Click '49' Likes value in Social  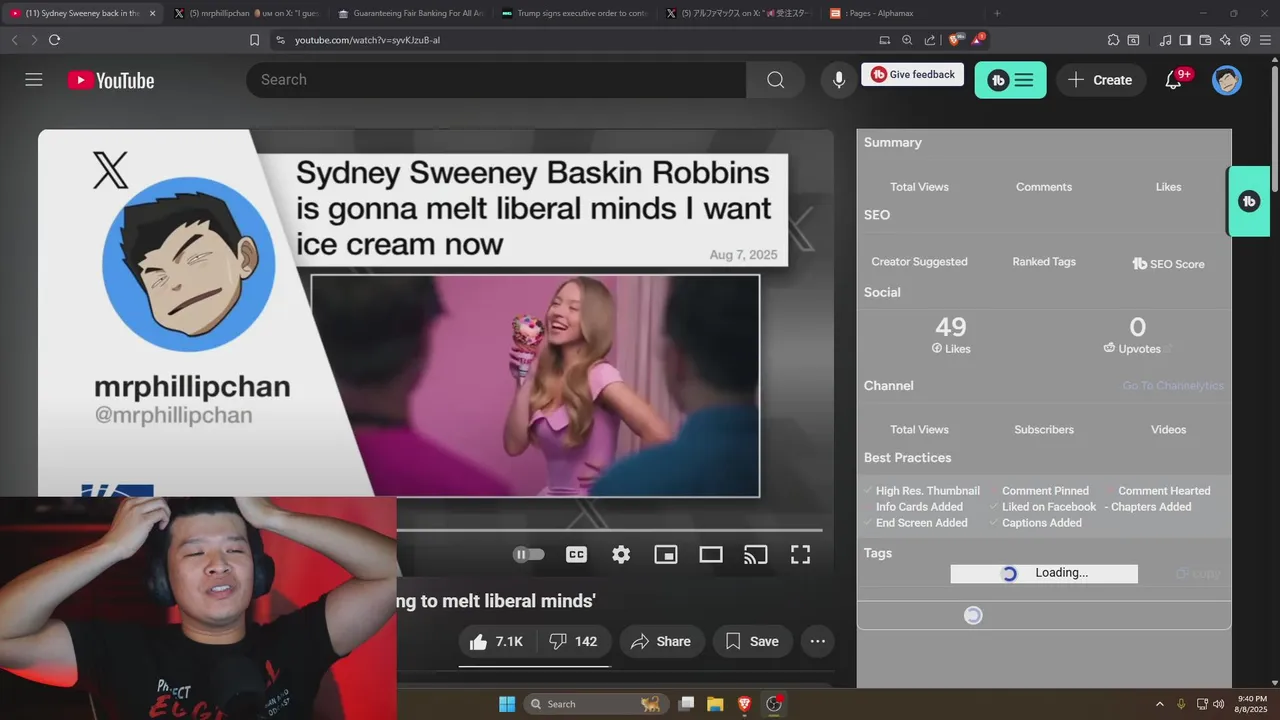pyautogui.click(x=951, y=327)
